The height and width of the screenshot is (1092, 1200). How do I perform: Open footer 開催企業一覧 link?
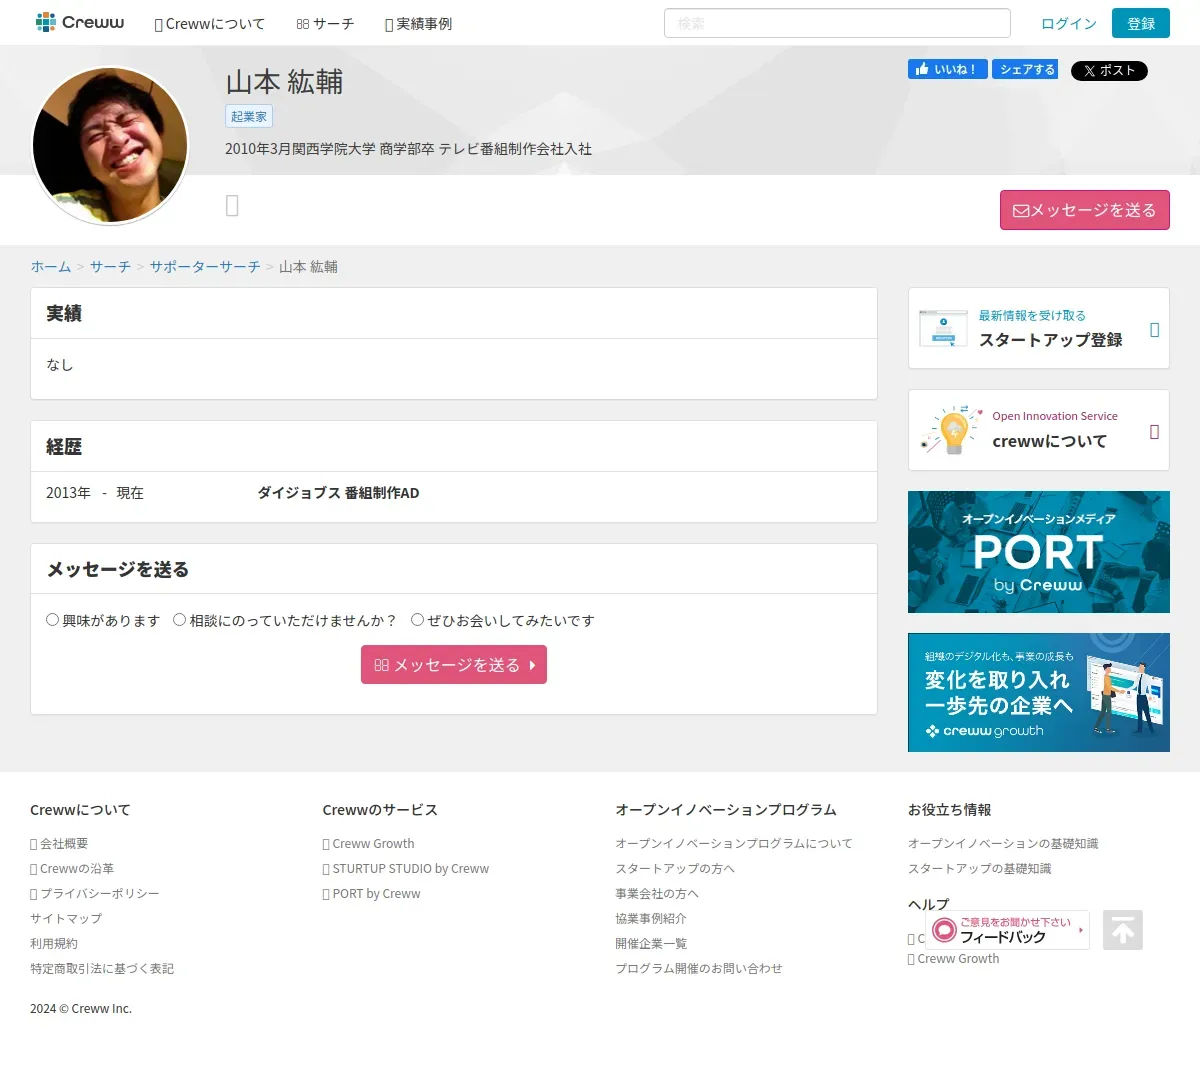651,944
